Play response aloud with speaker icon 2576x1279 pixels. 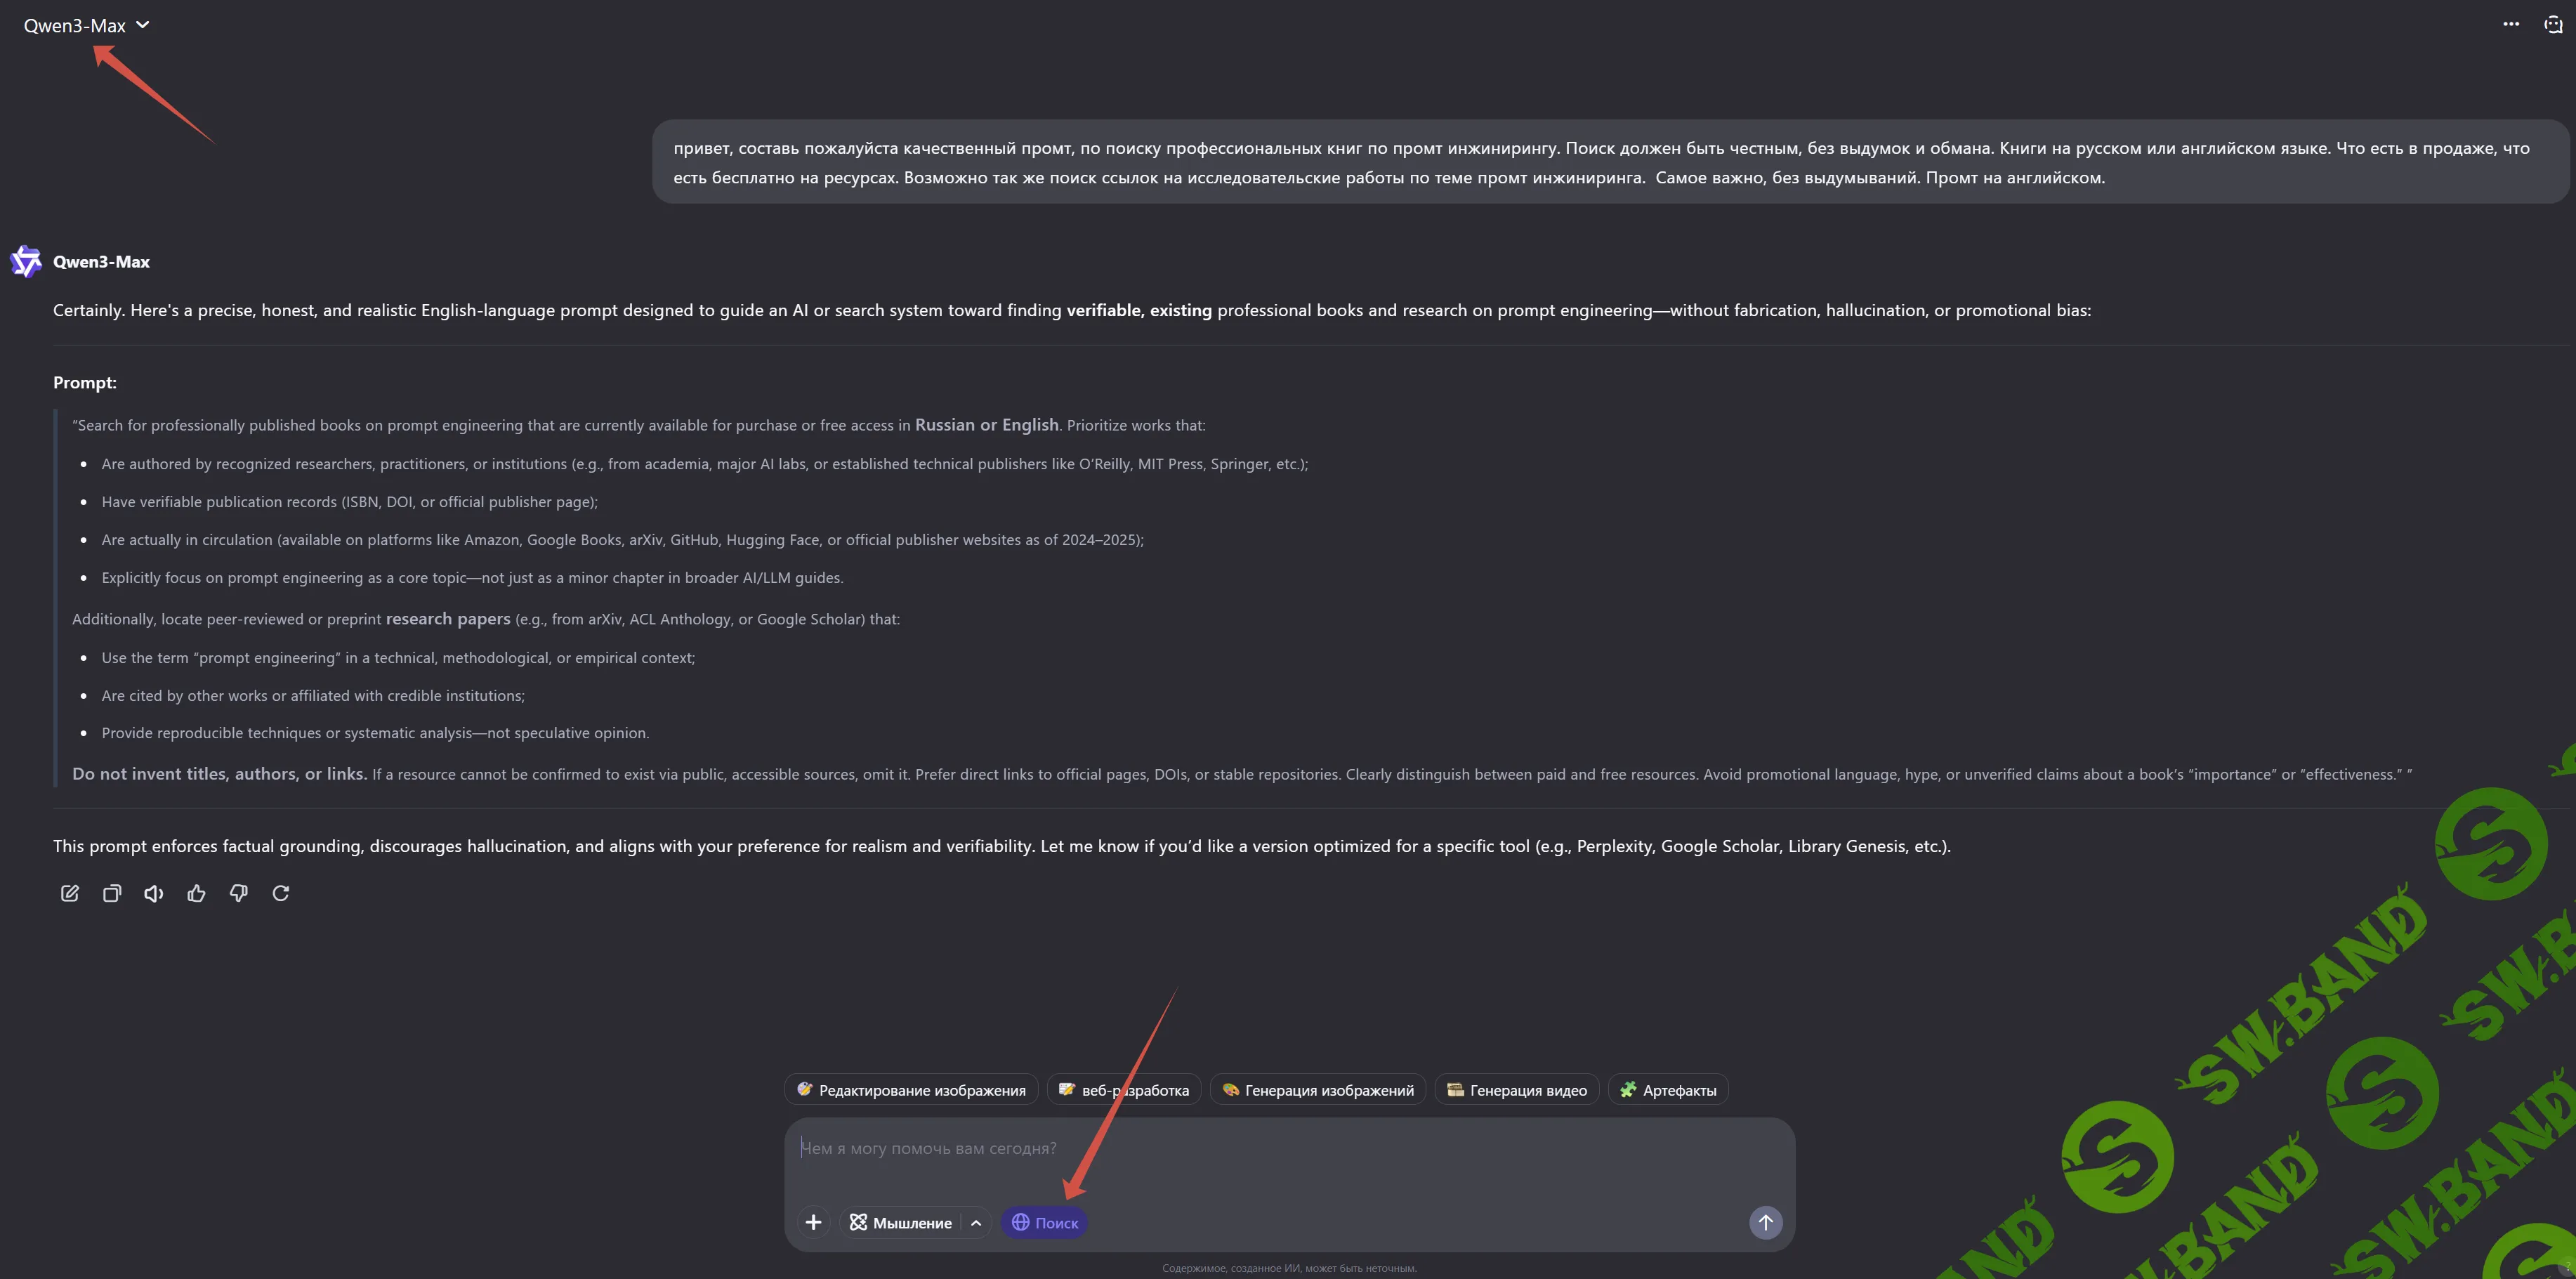(154, 893)
